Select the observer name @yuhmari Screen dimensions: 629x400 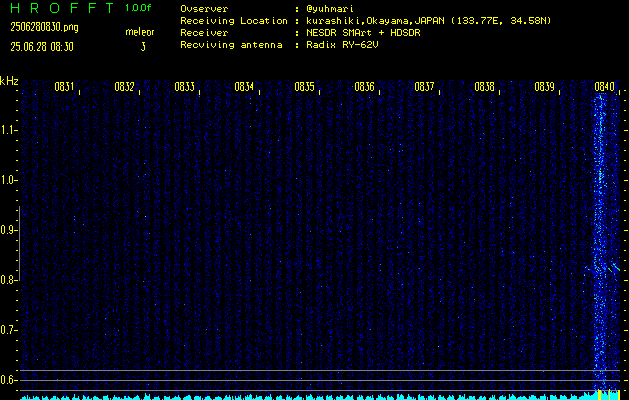point(330,9)
